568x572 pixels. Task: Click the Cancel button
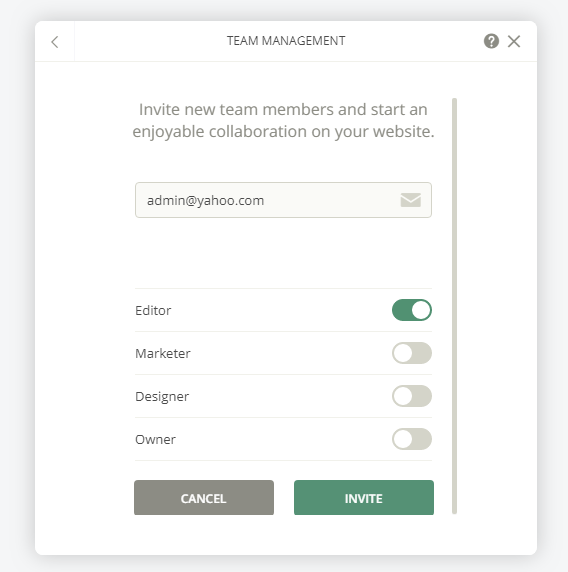[204, 498]
